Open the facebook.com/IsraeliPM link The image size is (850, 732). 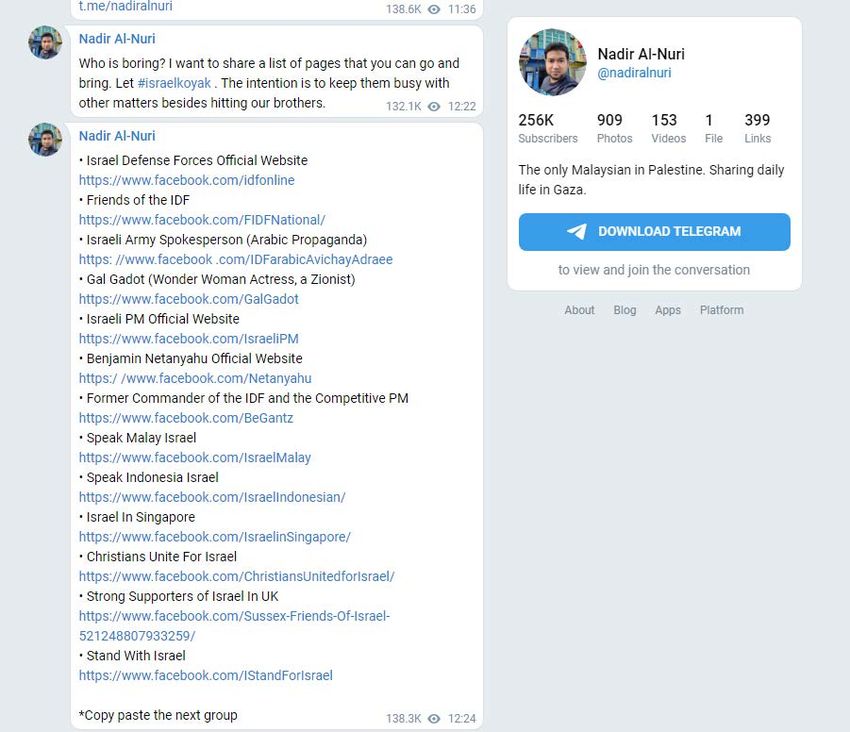point(189,338)
